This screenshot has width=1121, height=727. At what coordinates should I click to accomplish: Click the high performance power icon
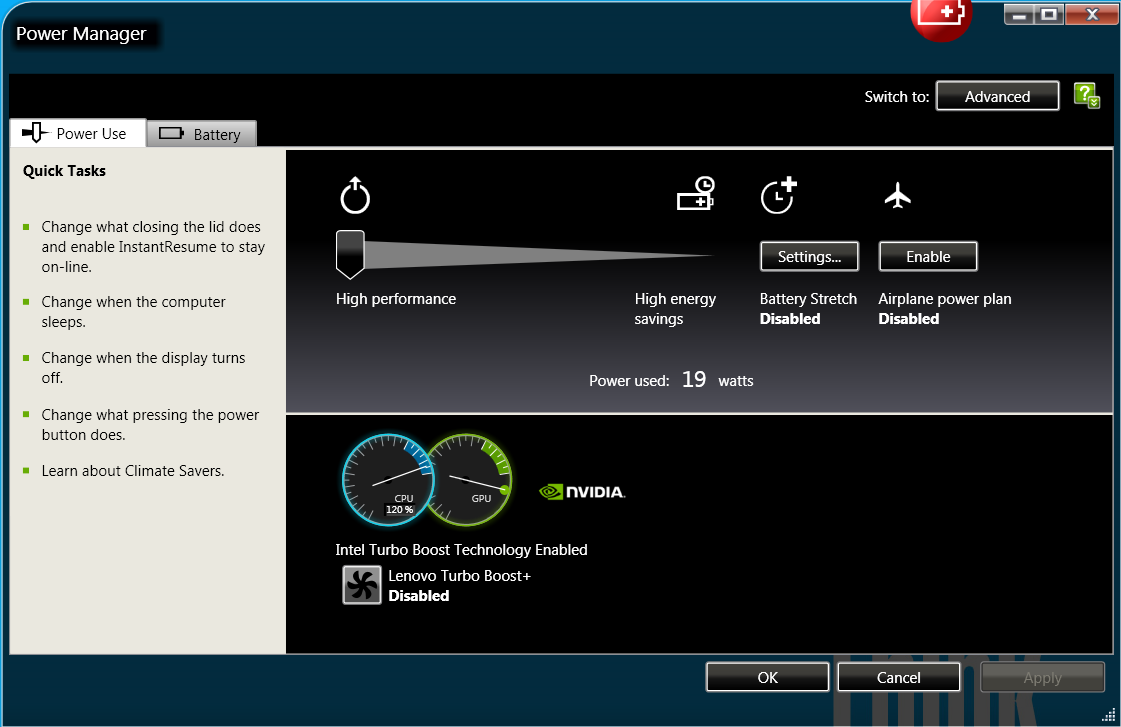pyautogui.click(x=355, y=195)
